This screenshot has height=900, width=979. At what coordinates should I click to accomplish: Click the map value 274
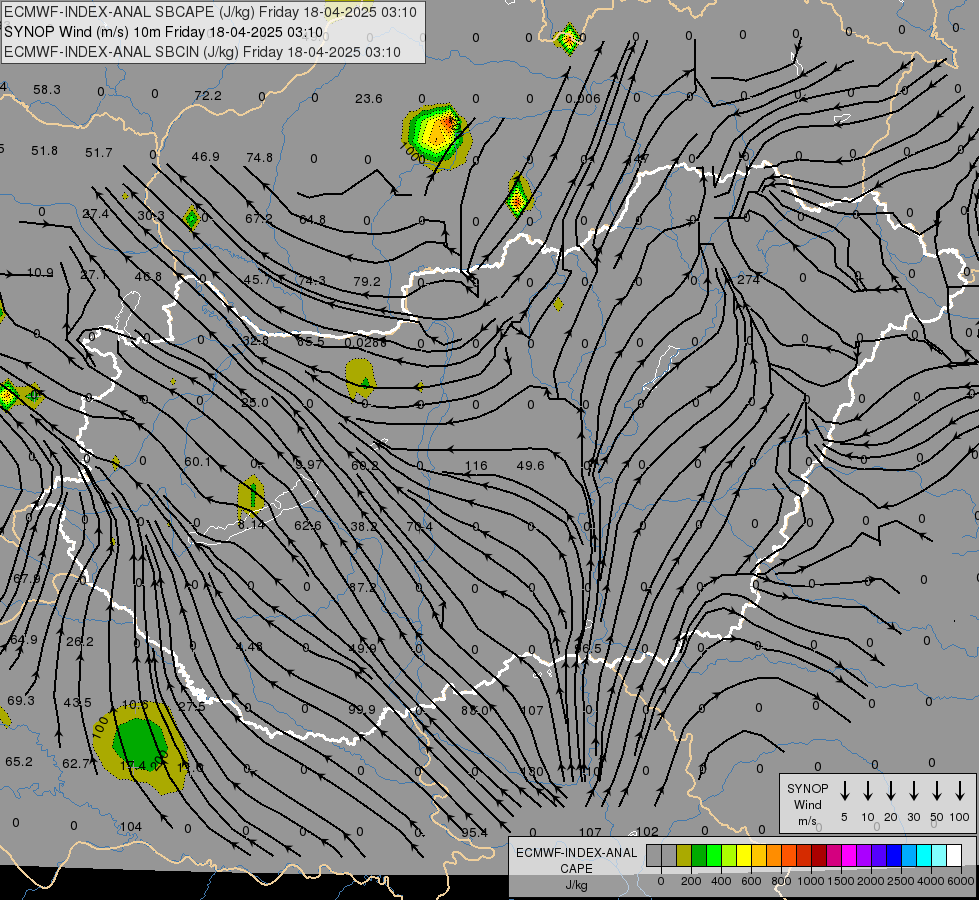click(x=749, y=279)
